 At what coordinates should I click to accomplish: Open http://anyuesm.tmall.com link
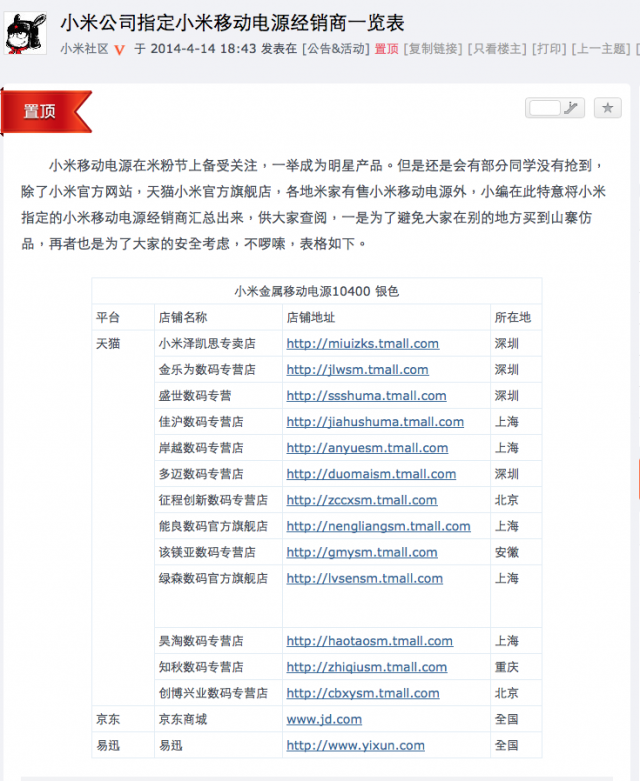(x=367, y=448)
